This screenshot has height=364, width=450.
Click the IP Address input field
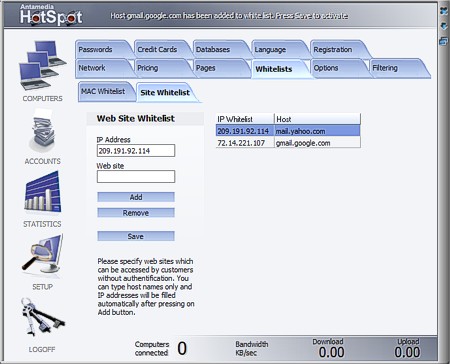pyautogui.click(x=136, y=151)
